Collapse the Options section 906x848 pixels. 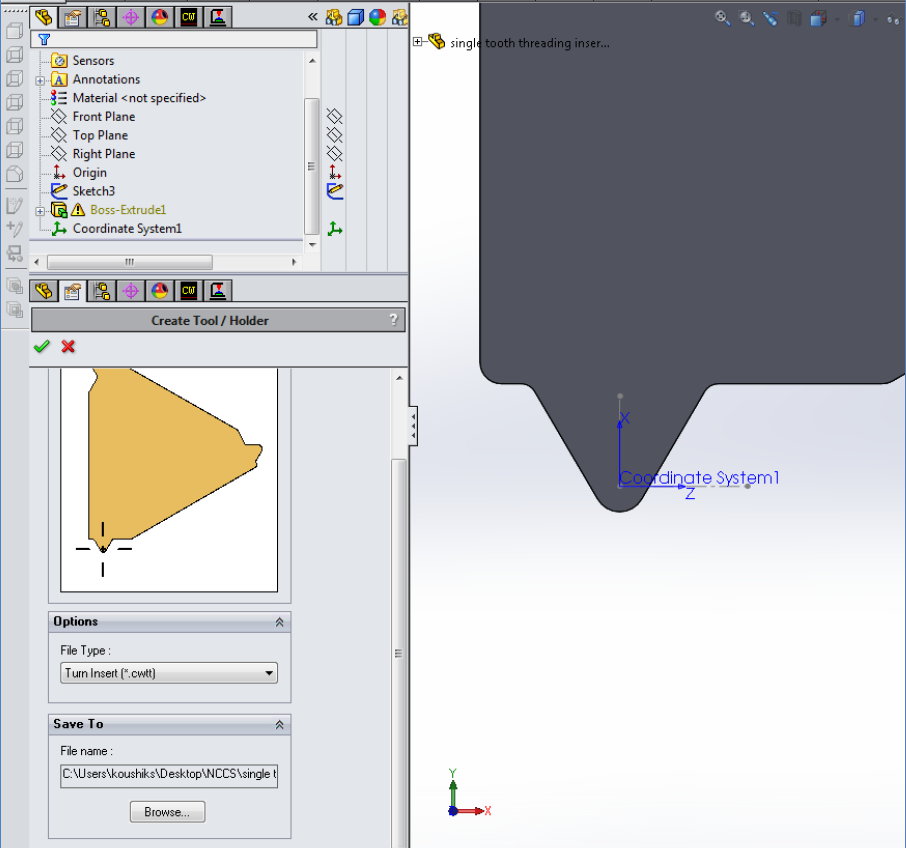(x=279, y=622)
